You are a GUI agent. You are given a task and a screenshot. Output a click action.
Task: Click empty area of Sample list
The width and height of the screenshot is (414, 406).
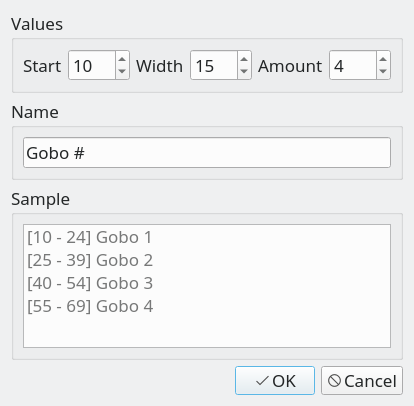[207, 332]
